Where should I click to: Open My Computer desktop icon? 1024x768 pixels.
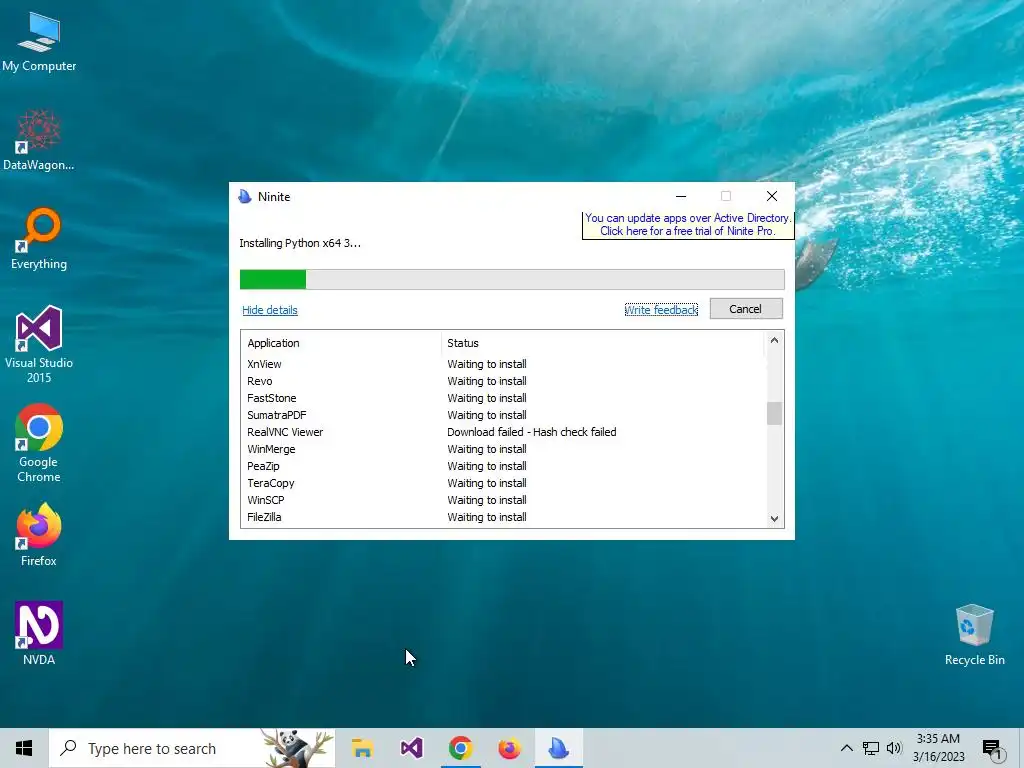pyautogui.click(x=39, y=42)
